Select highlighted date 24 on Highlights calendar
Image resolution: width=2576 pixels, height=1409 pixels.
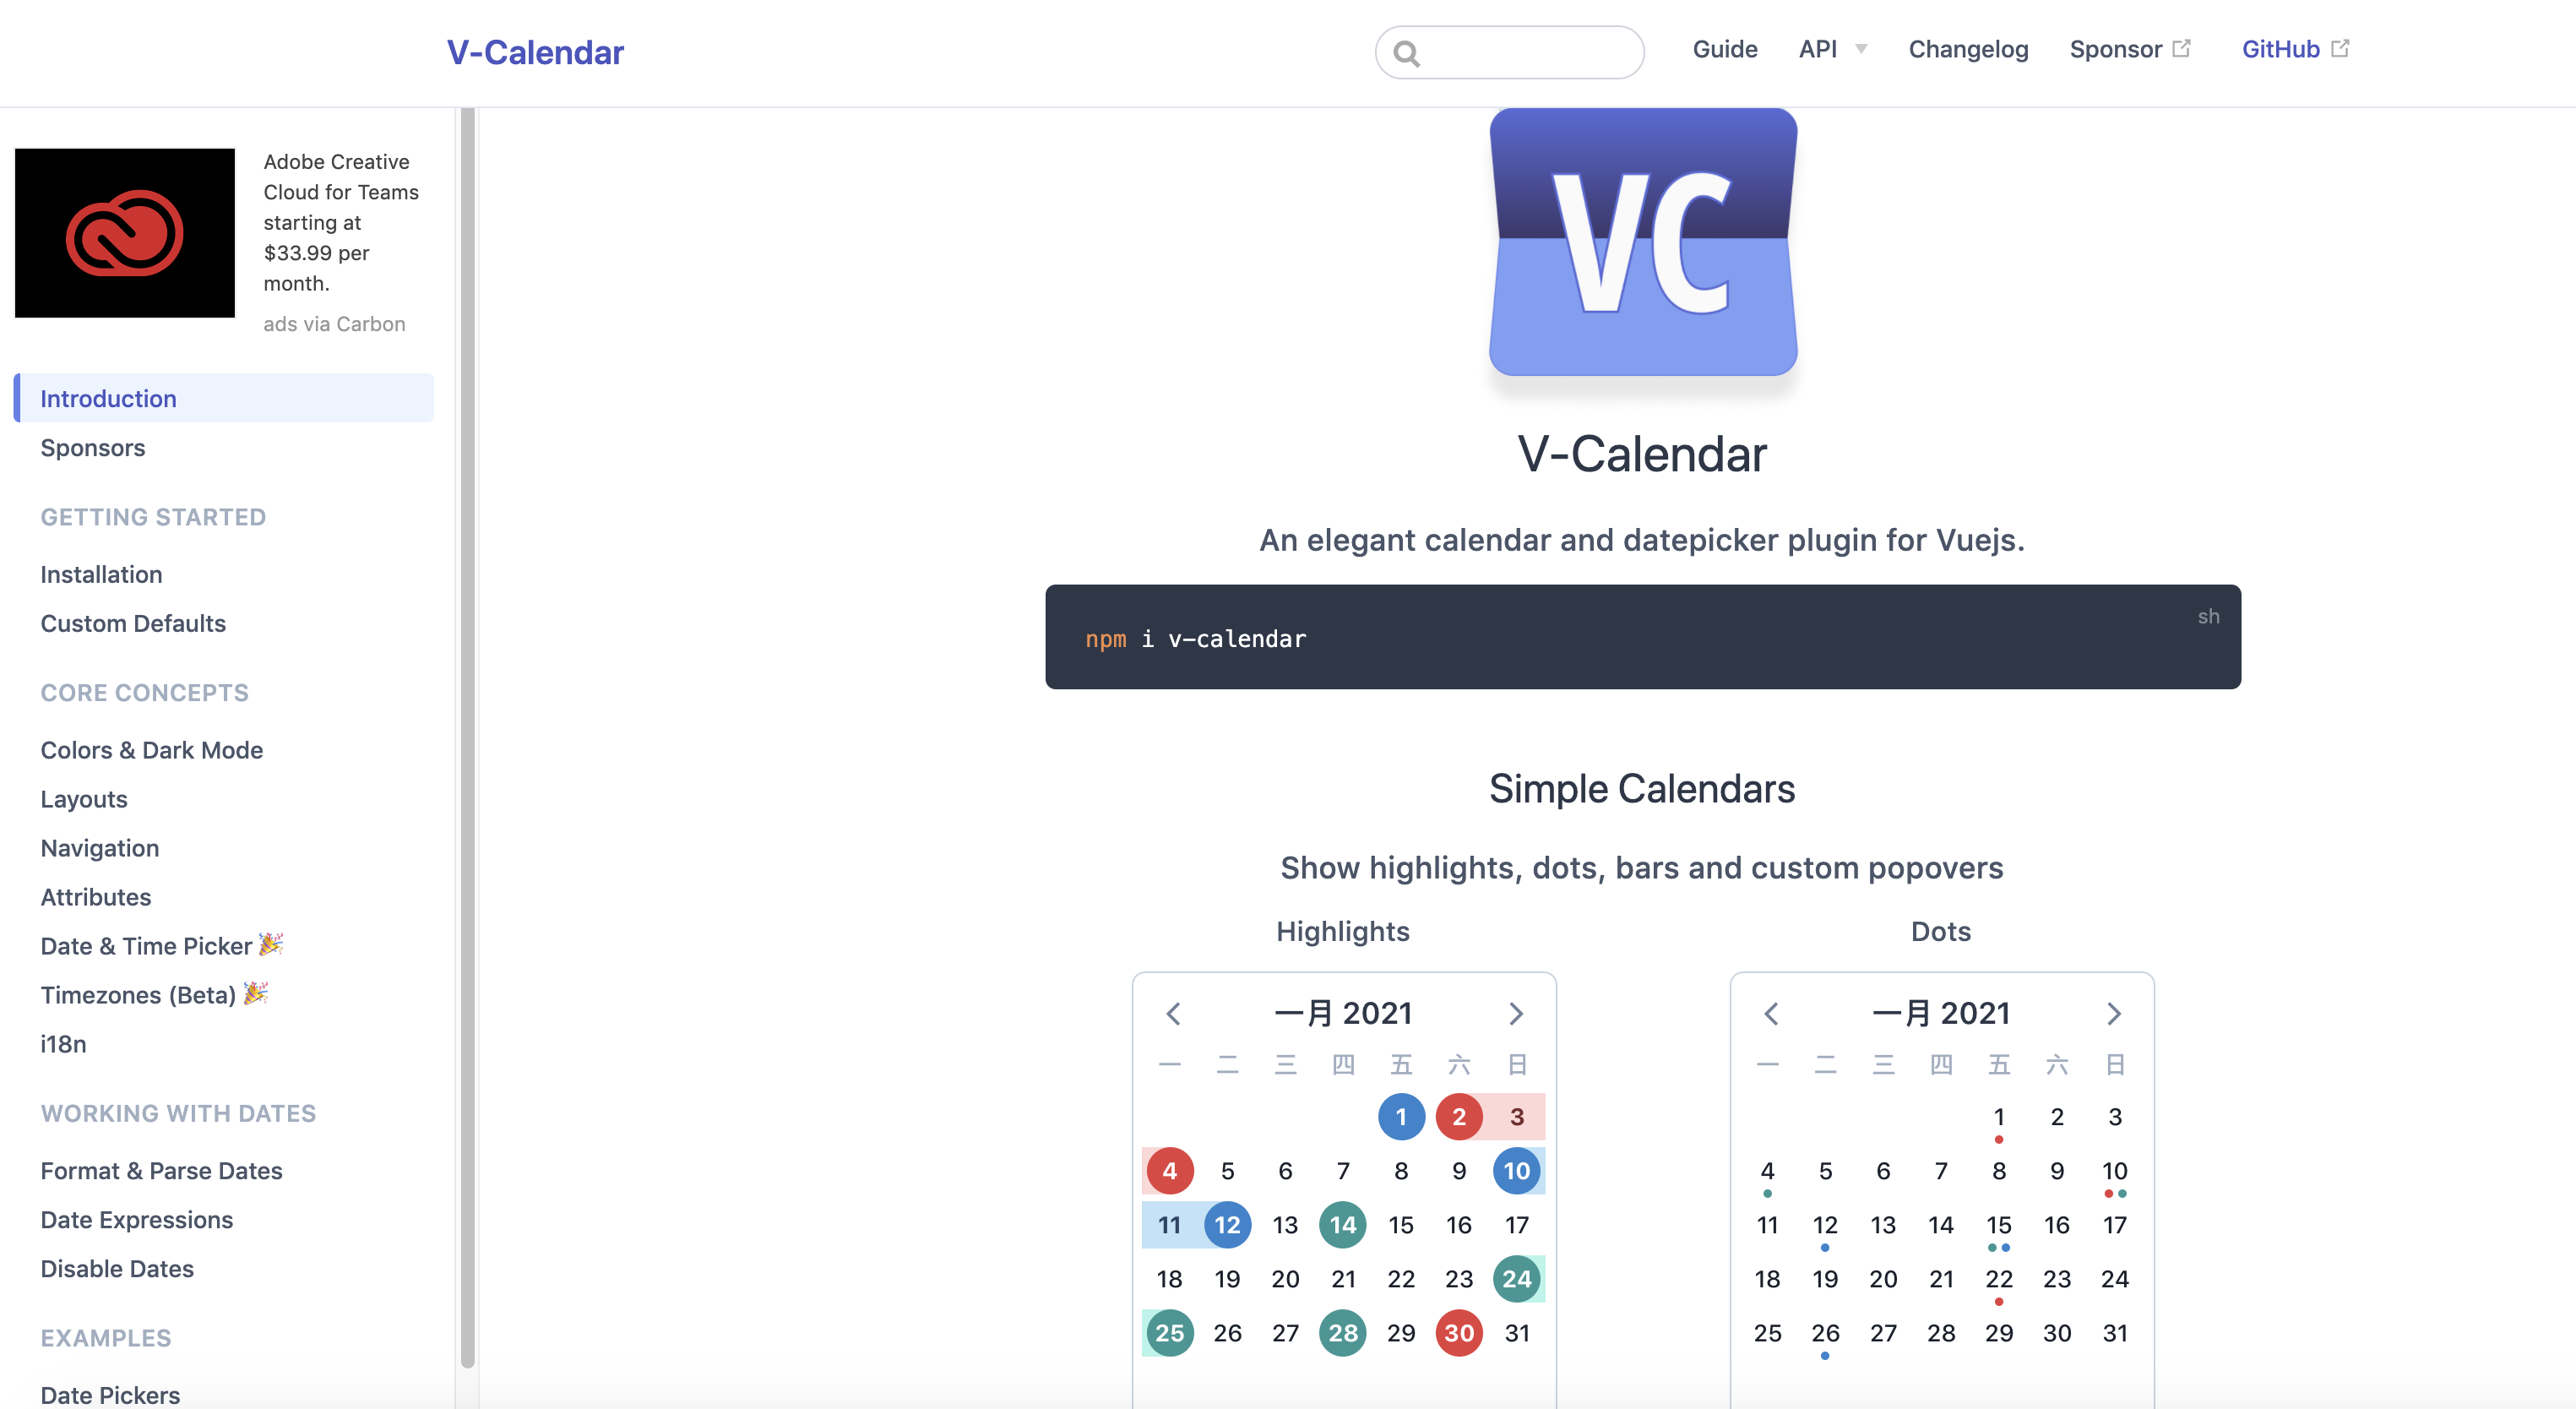click(x=1516, y=1278)
